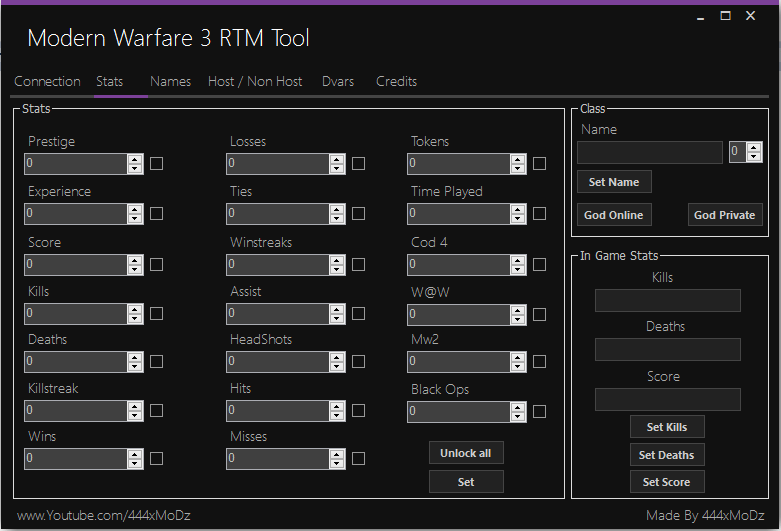Check the Winstreaks checkbox
This screenshot has height=531, width=781.
click(358, 265)
